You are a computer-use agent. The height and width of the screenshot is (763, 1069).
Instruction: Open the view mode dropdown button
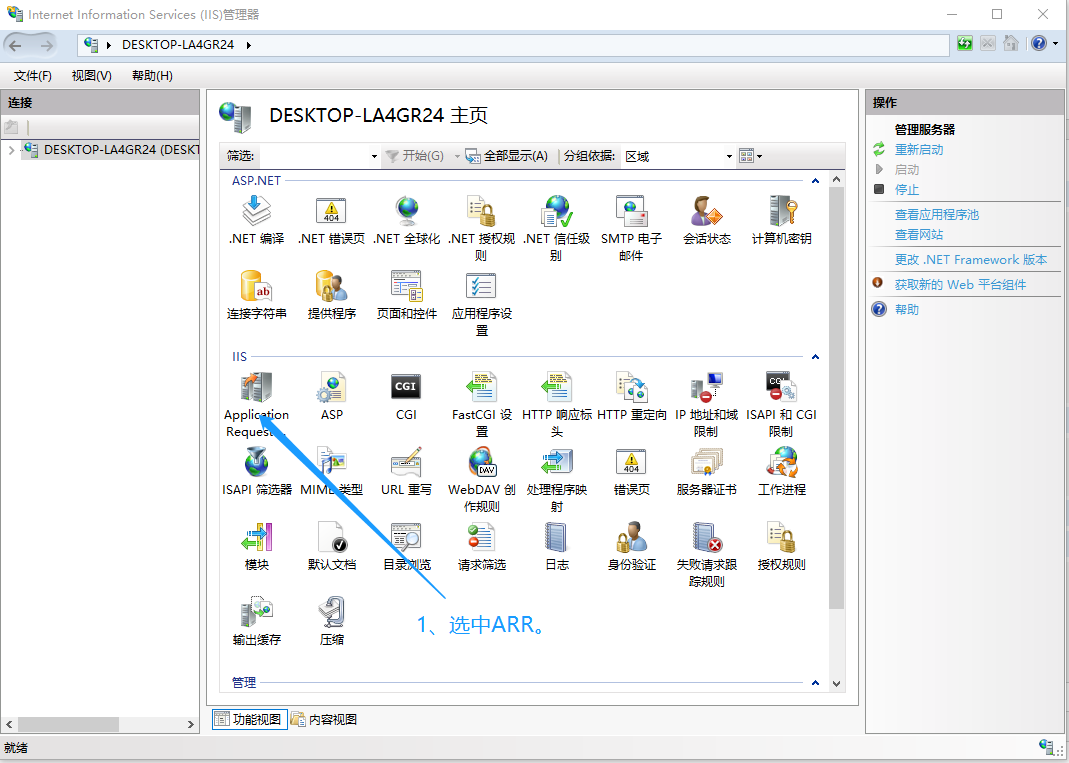coord(751,156)
